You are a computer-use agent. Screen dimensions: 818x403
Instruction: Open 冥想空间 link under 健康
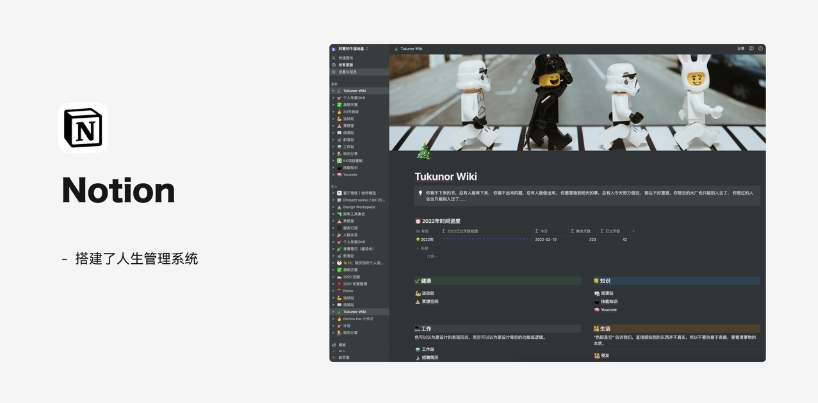tap(427, 301)
